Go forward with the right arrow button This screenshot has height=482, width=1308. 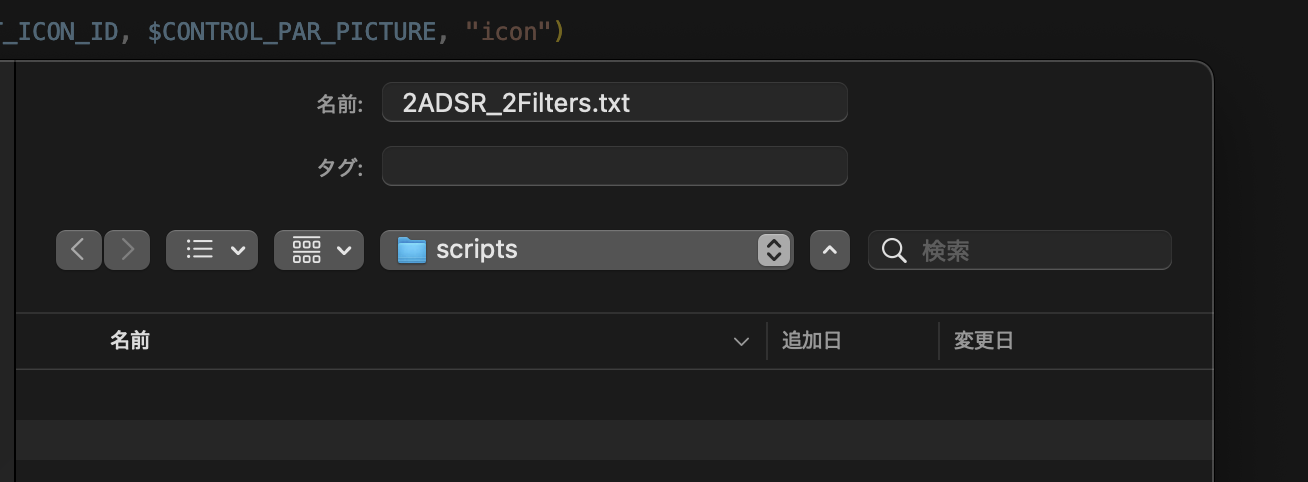[127, 250]
